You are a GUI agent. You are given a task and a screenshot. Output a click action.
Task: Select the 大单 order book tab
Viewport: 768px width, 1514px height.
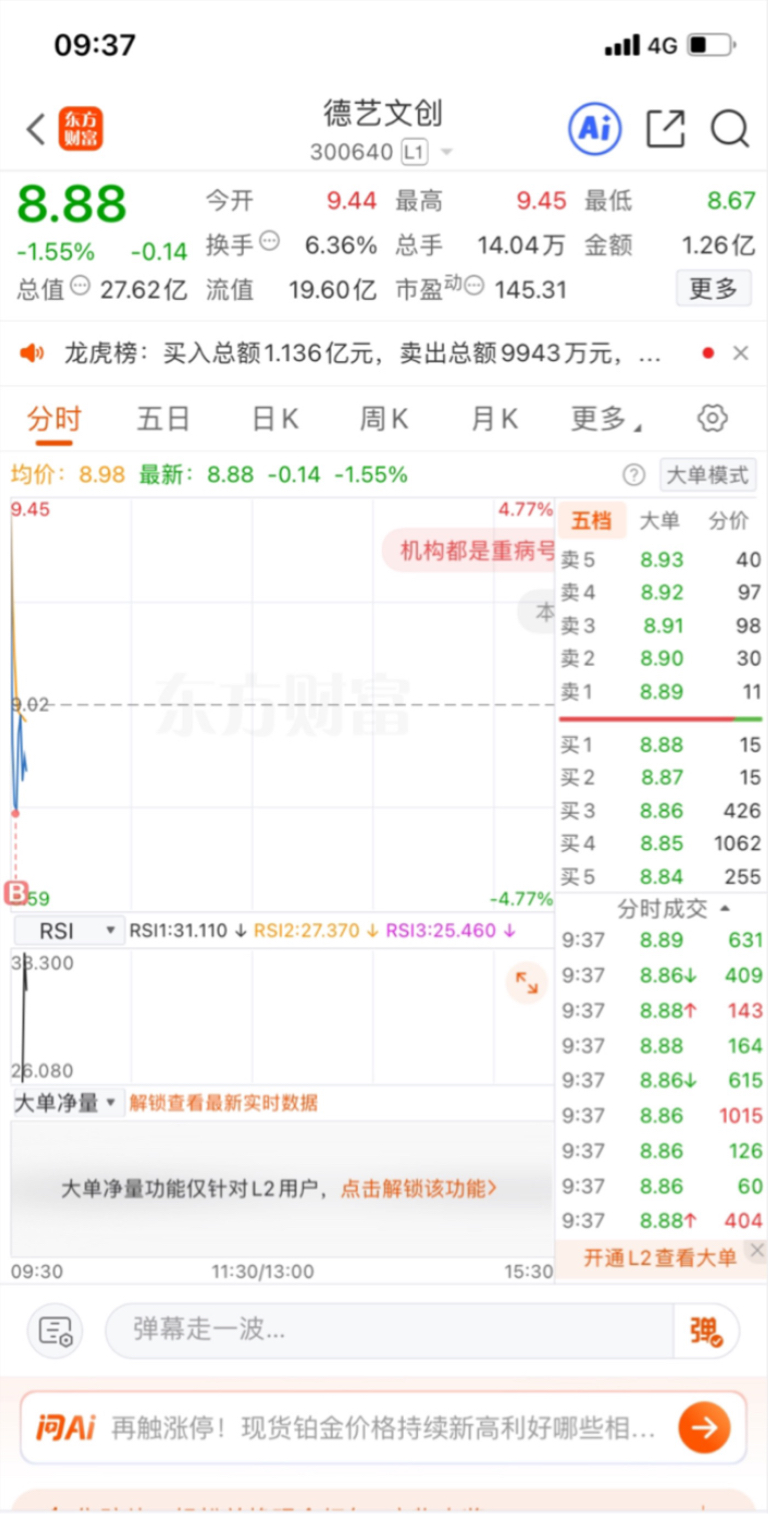pos(659,520)
